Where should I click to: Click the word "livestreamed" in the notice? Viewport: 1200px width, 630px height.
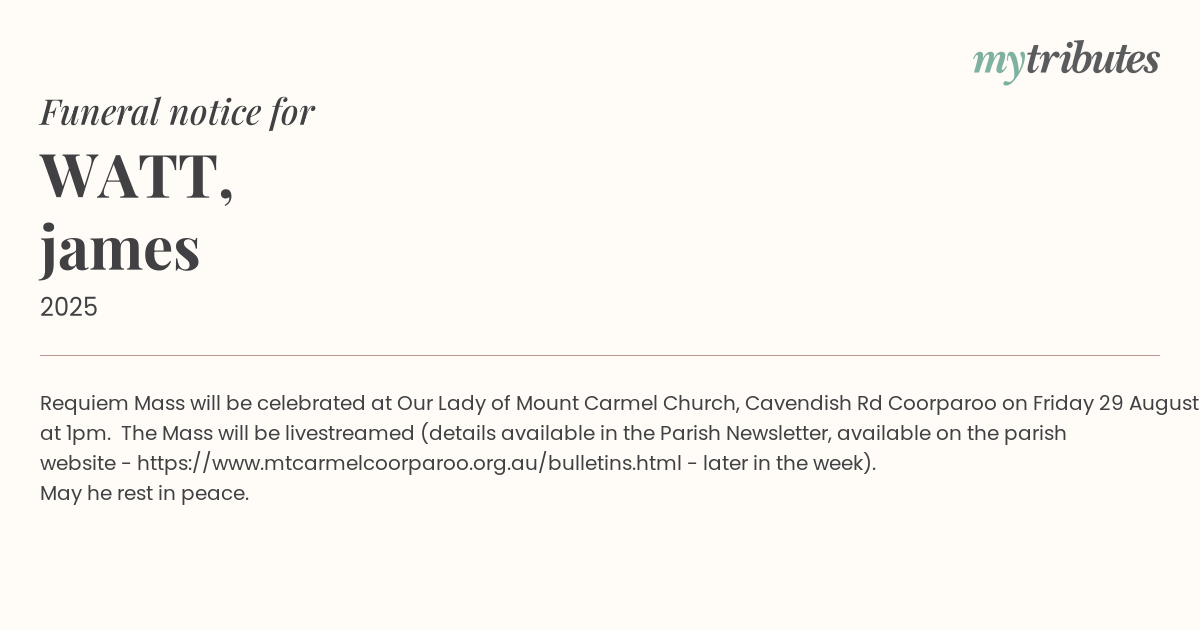[x=349, y=433]
